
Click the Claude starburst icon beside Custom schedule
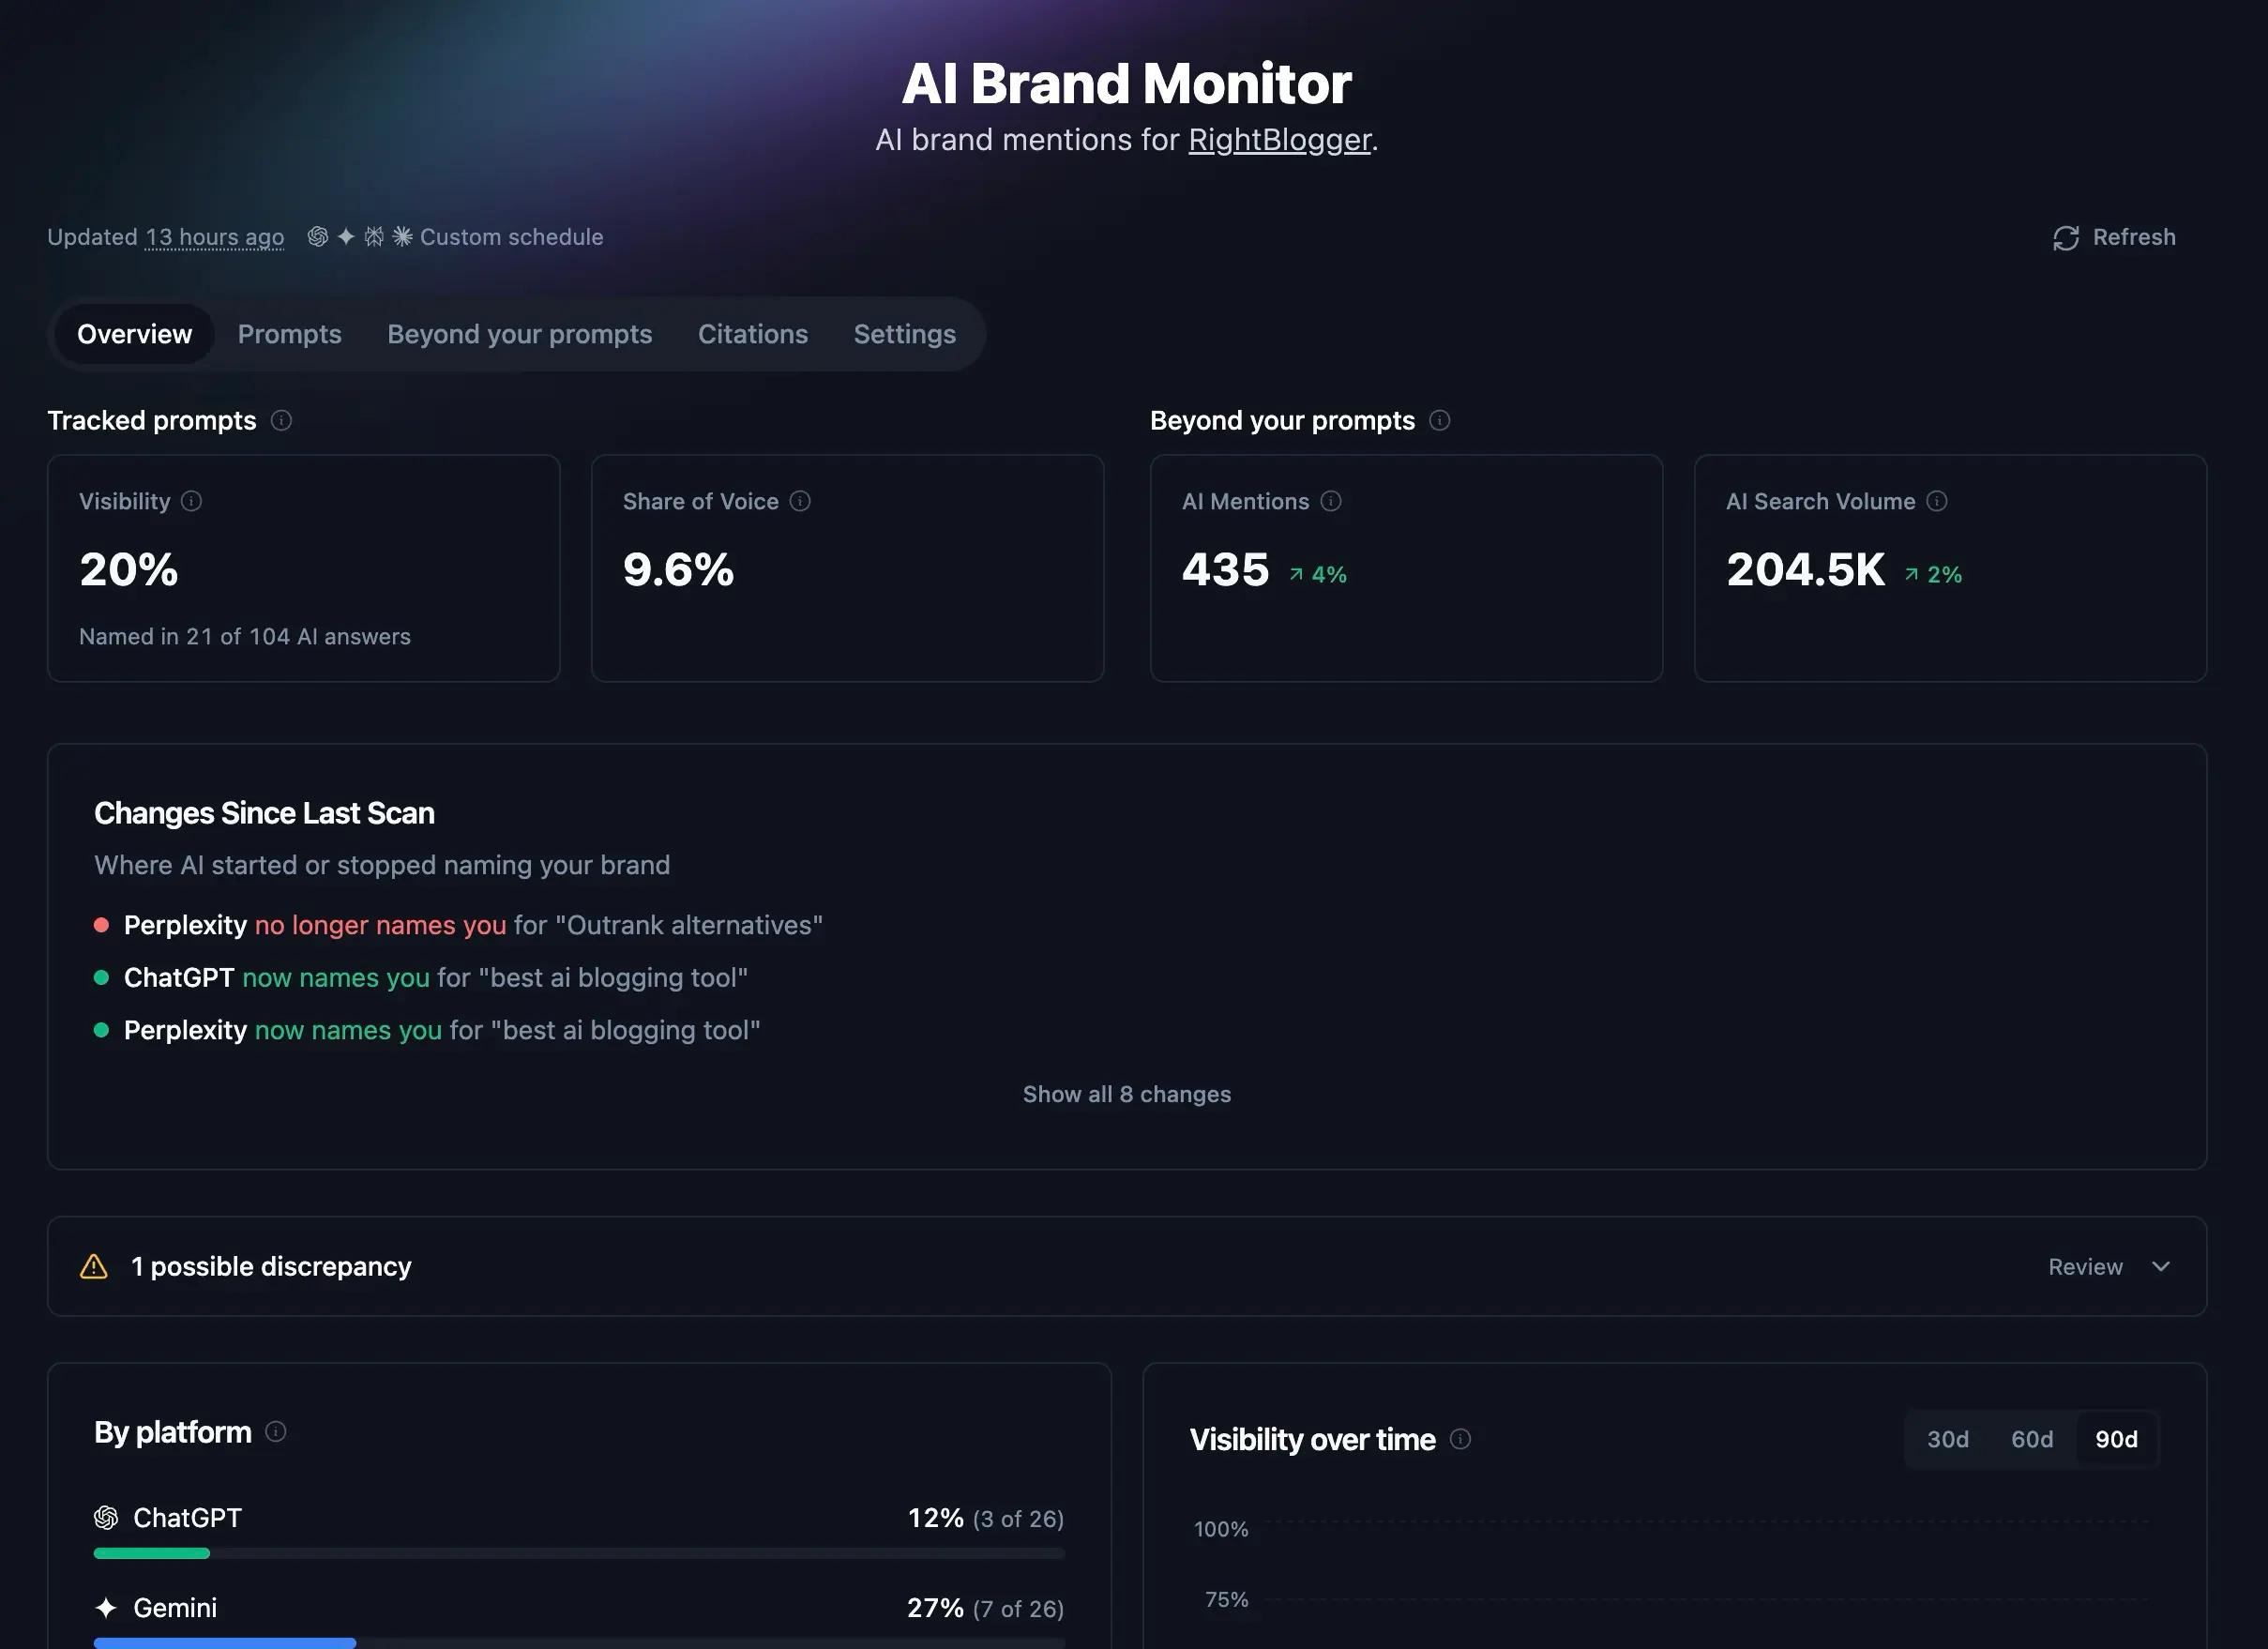[402, 237]
